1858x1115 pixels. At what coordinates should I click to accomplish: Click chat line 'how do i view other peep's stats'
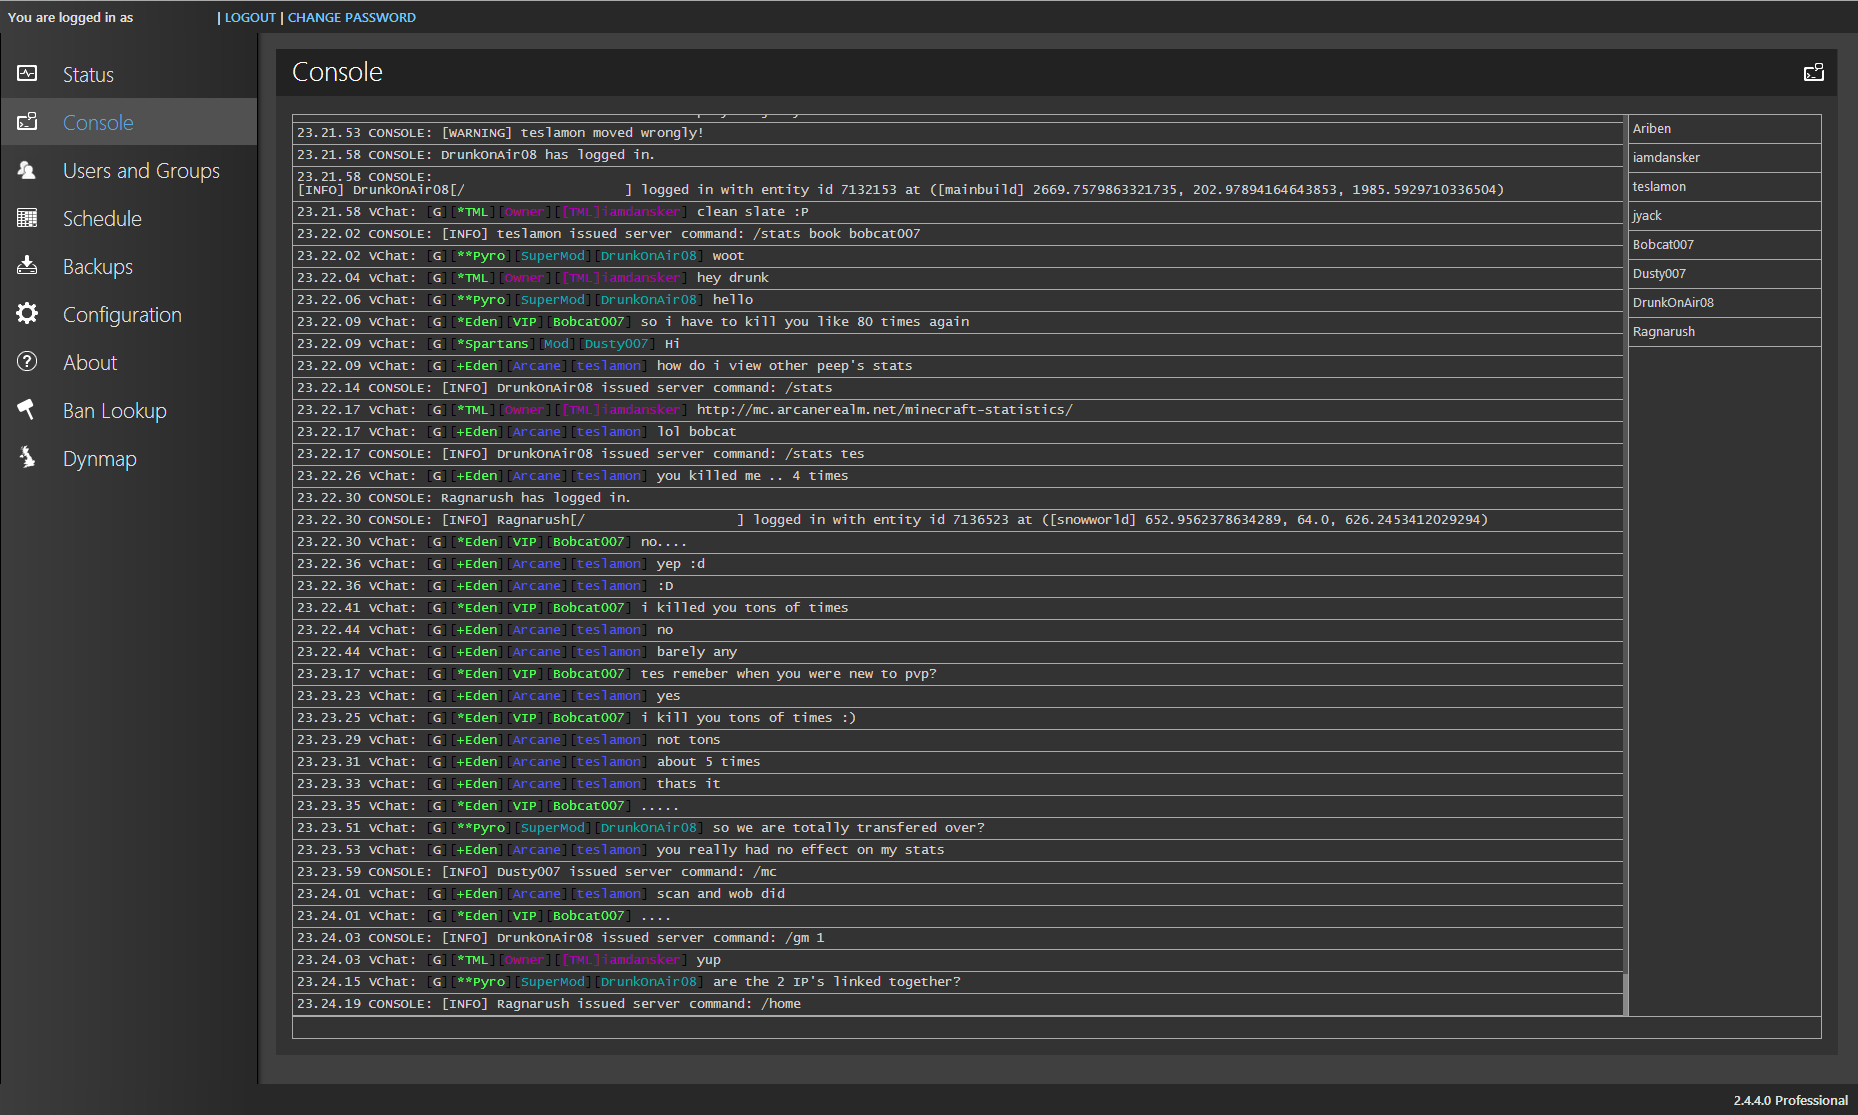click(957, 366)
